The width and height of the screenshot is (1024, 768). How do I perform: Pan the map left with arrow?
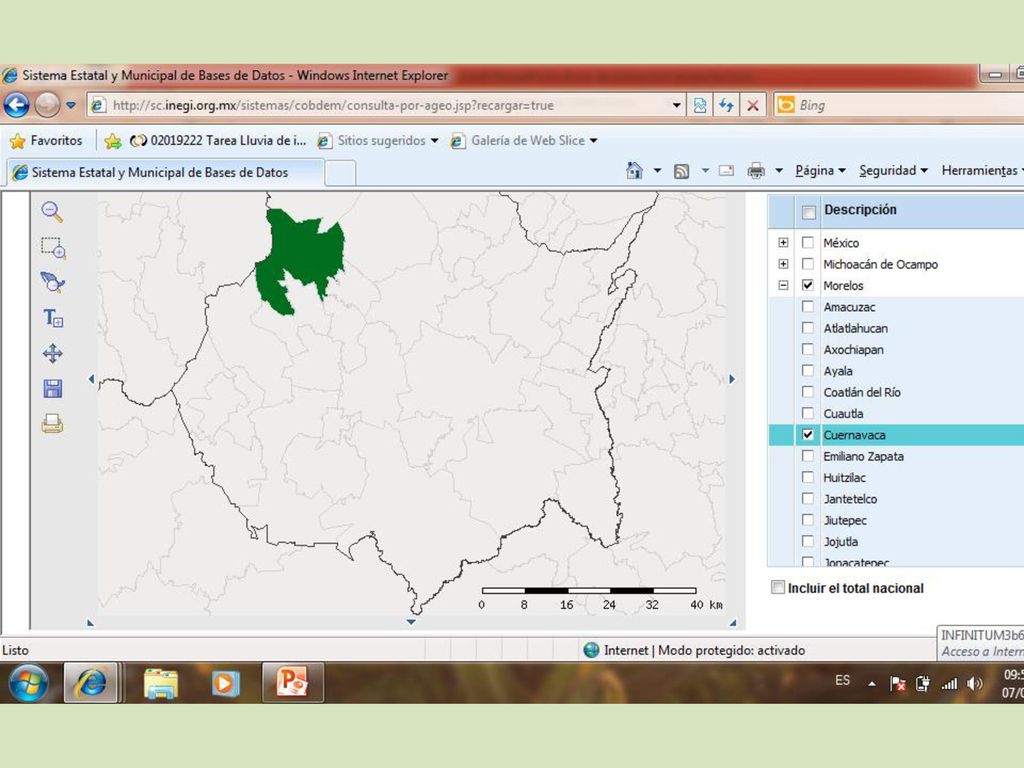[91, 379]
